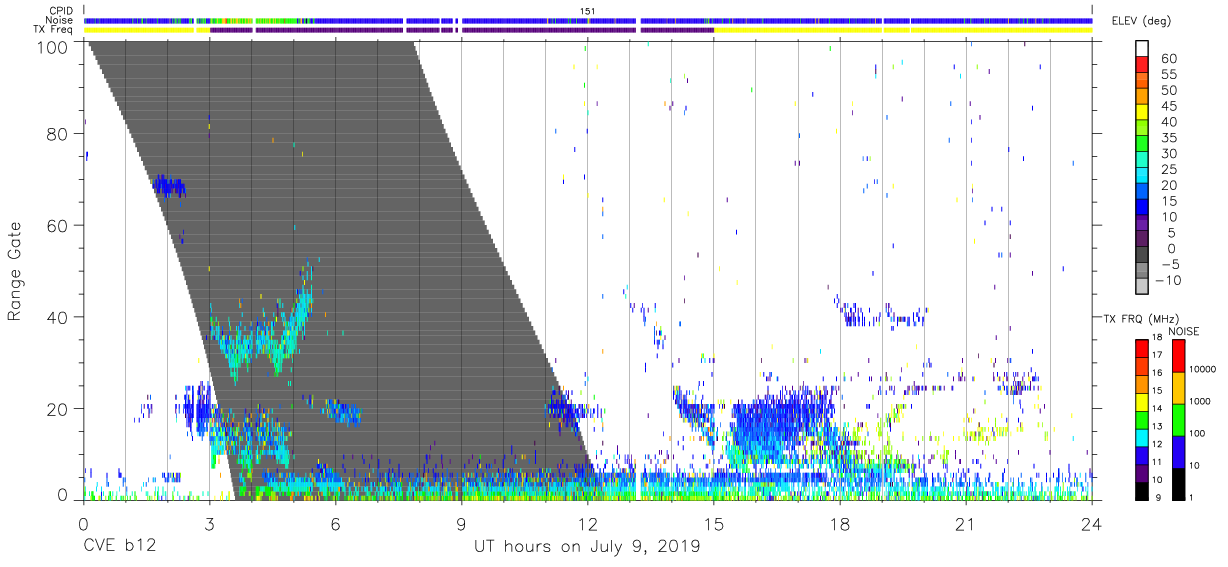Click the CPID value 151

coord(587,11)
